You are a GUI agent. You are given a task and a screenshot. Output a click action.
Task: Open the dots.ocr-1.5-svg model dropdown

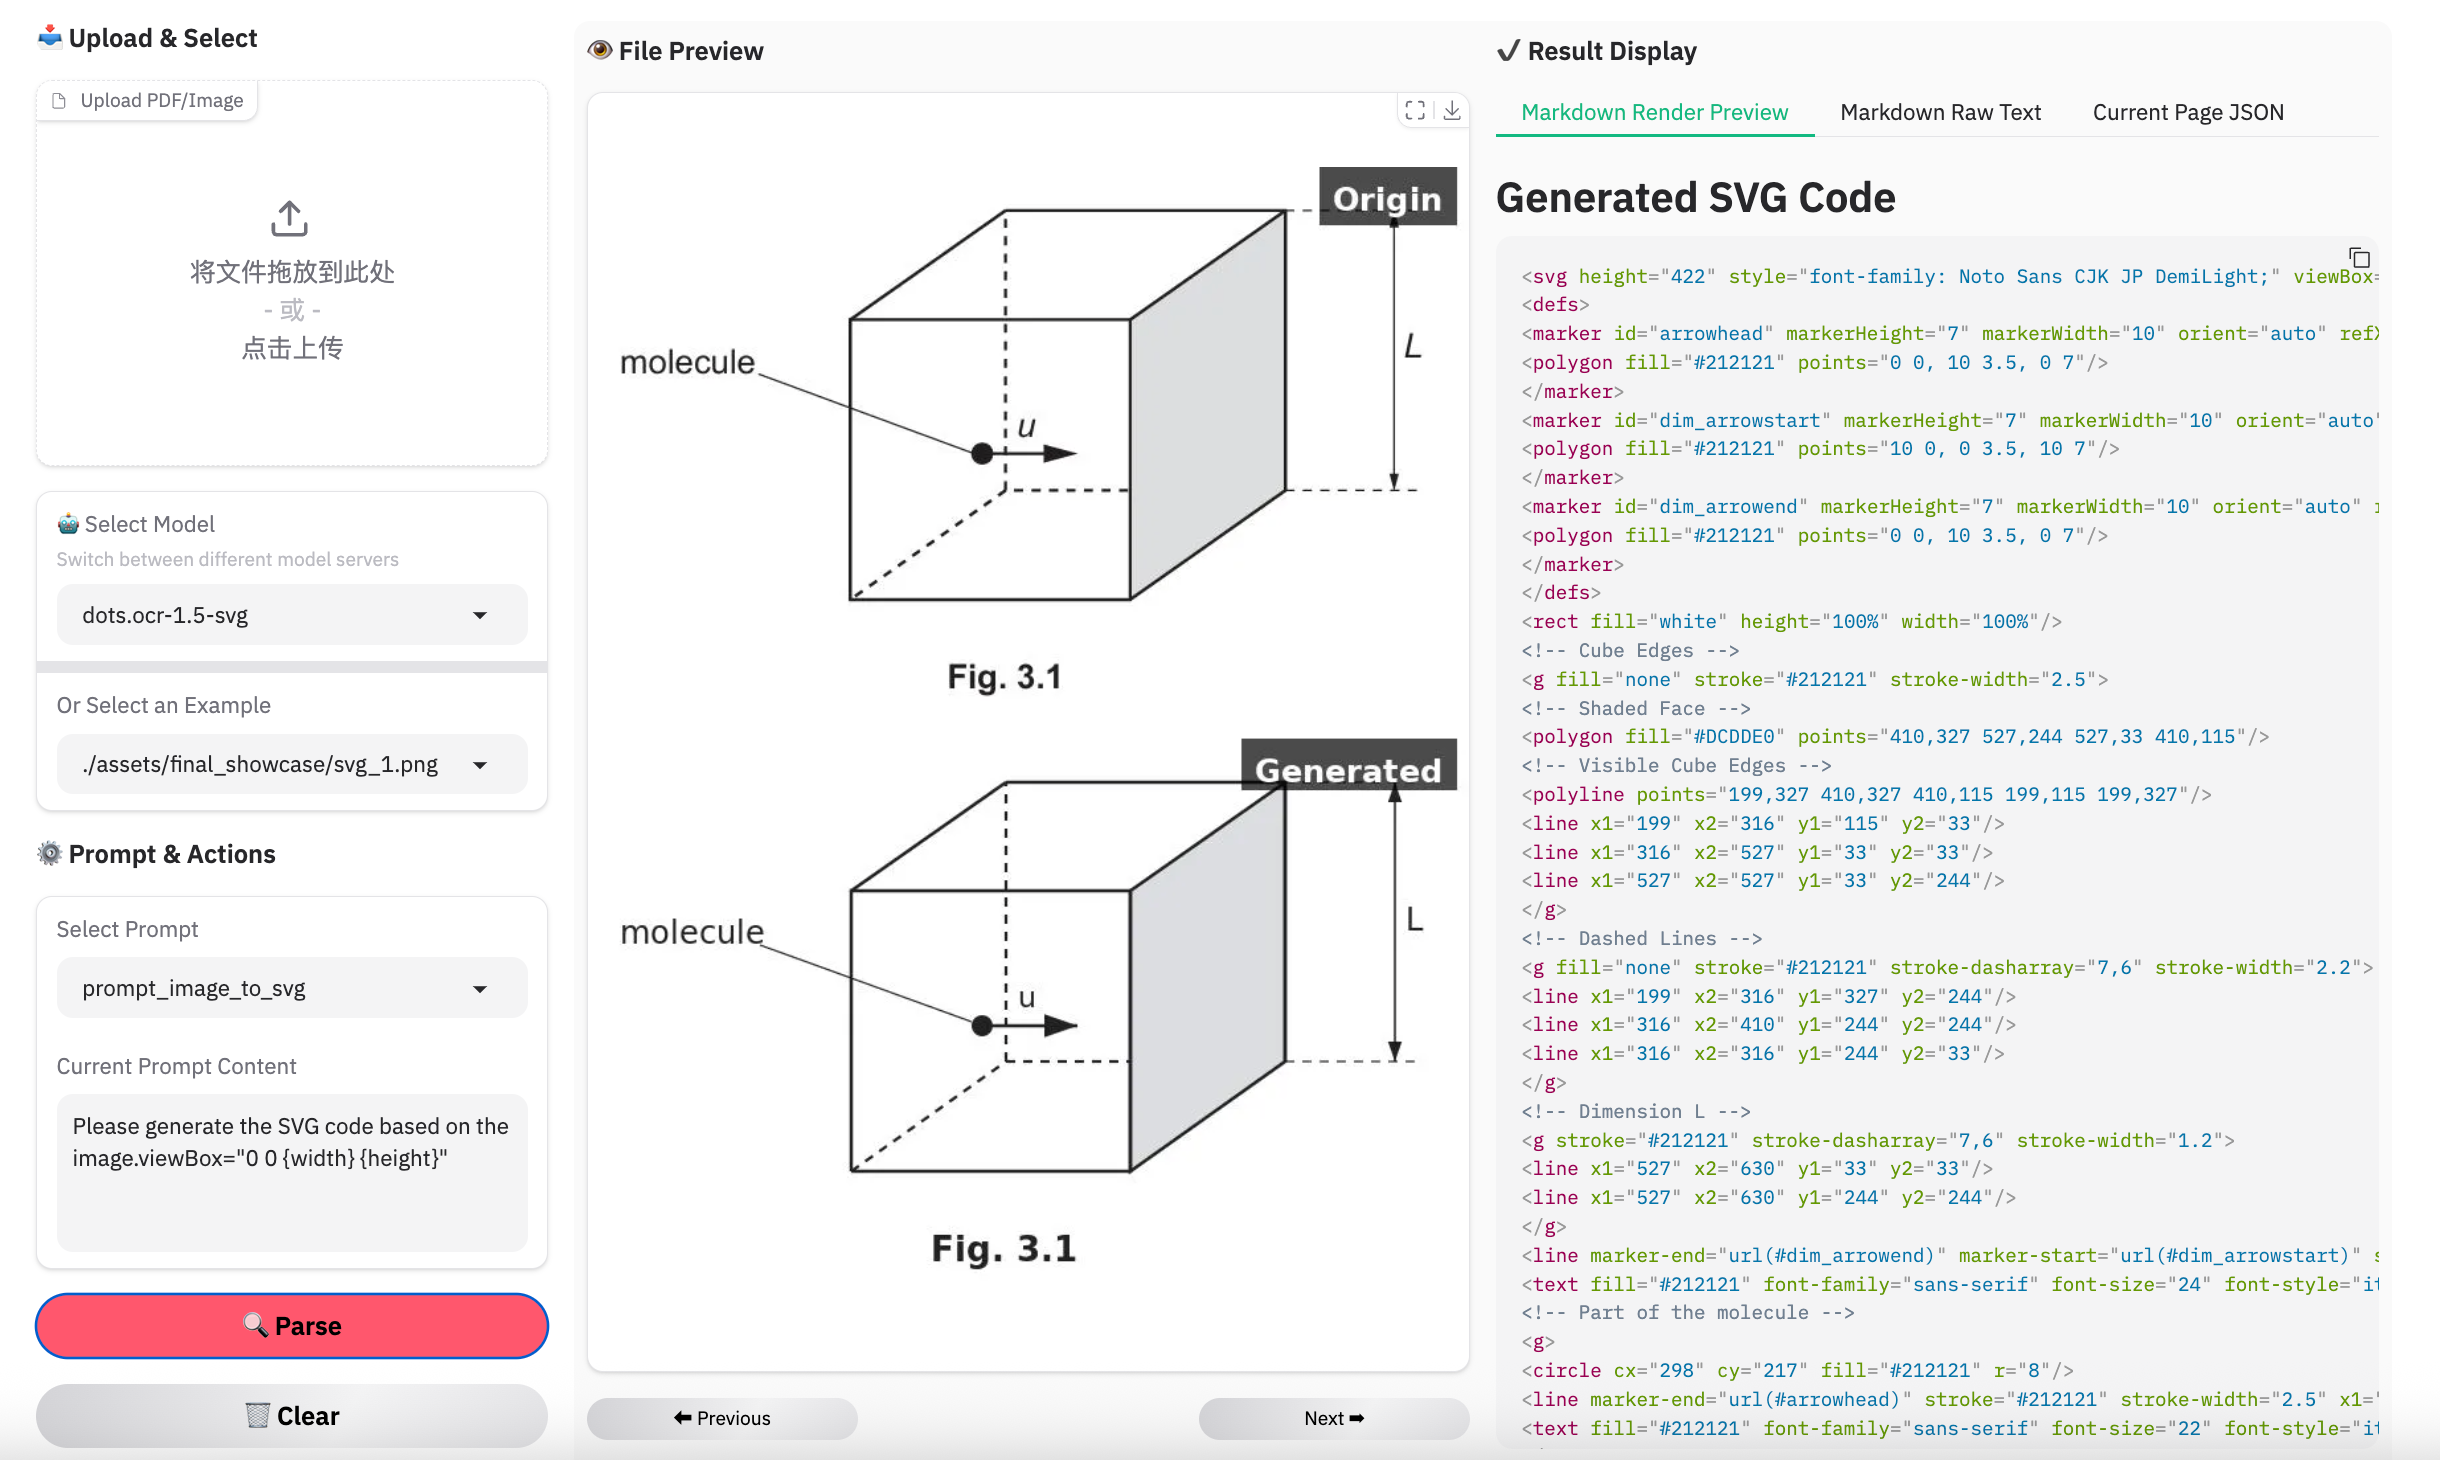(x=291, y=615)
